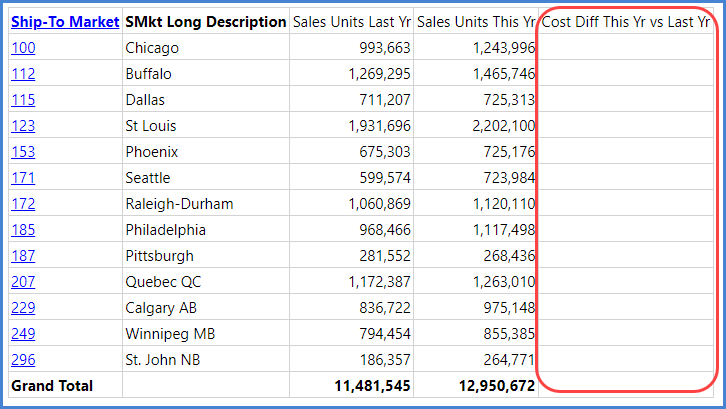Open market link 112 for Buffalo
The image size is (726, 409).
(23, 74)
